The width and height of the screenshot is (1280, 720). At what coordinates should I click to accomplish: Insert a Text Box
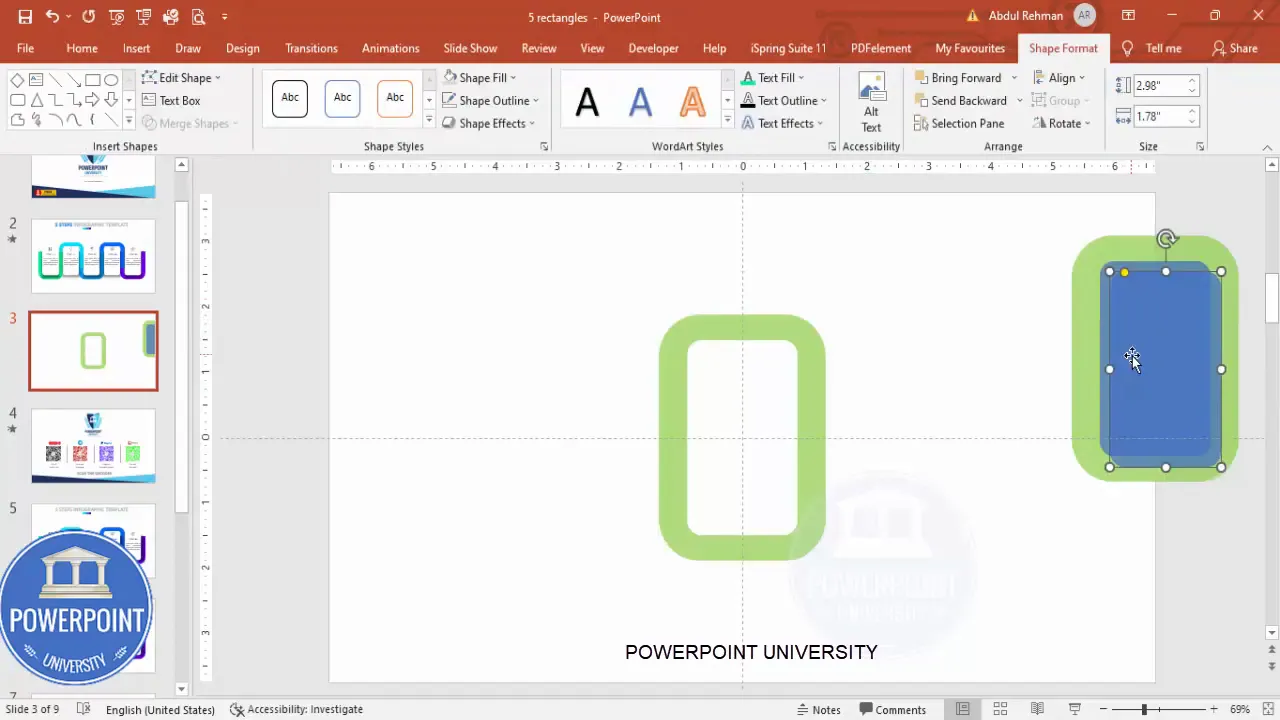[x=171, y=100]
